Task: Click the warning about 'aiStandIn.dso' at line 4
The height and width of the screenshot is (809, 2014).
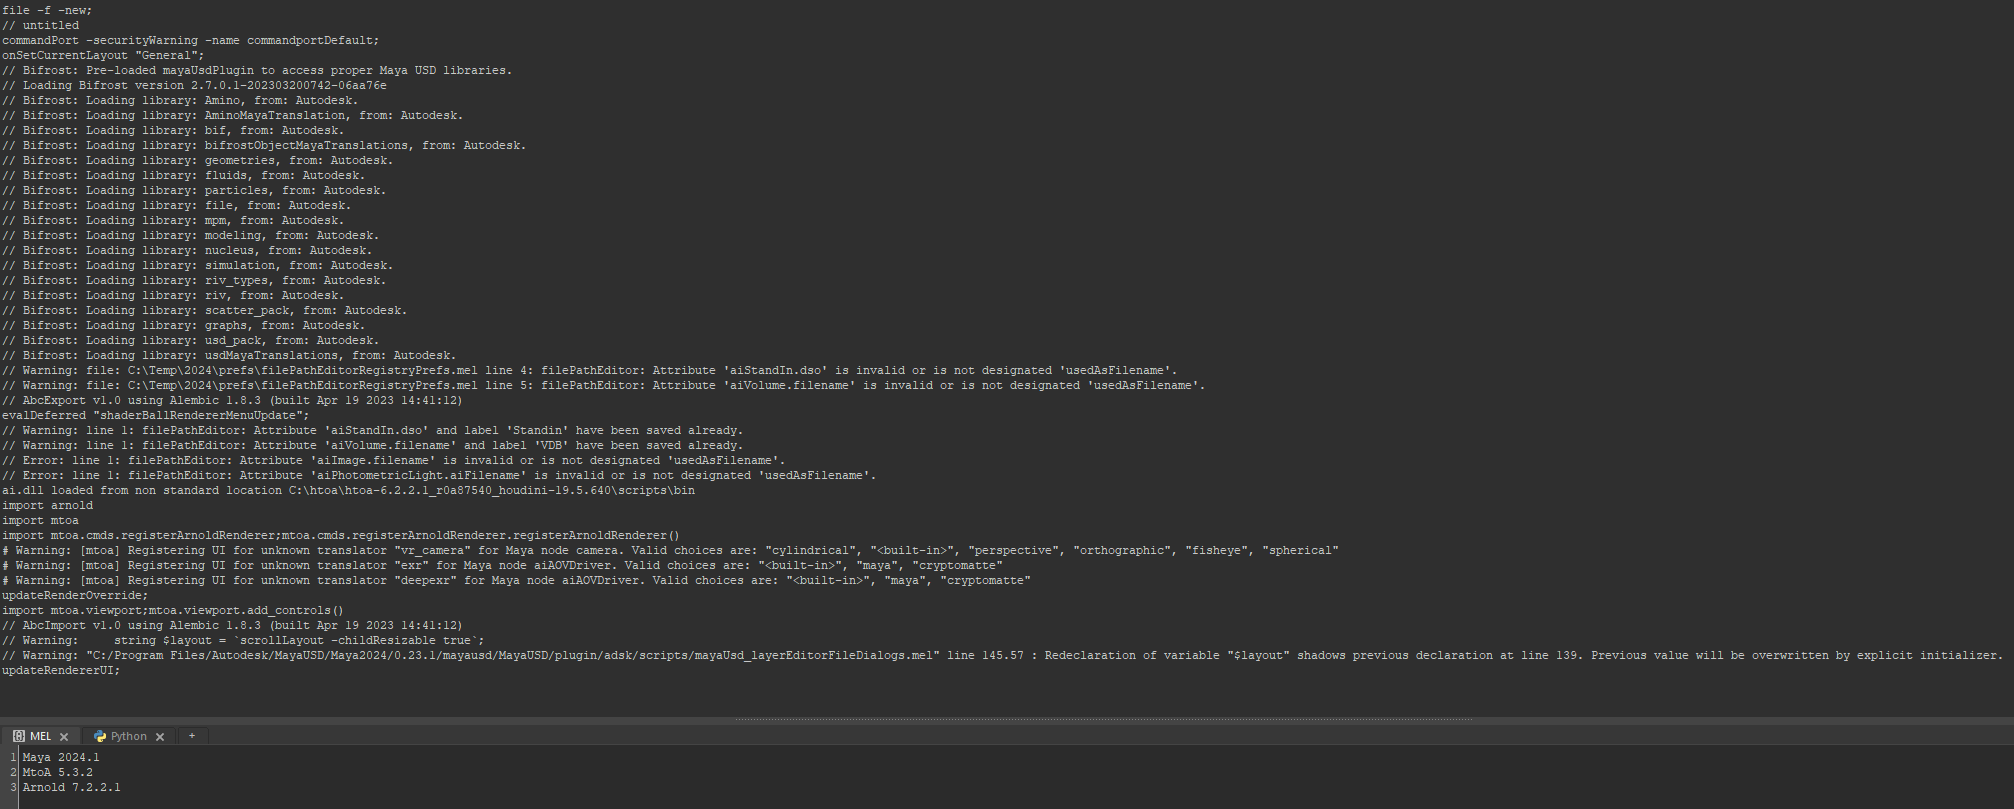Action: point(590,371)
